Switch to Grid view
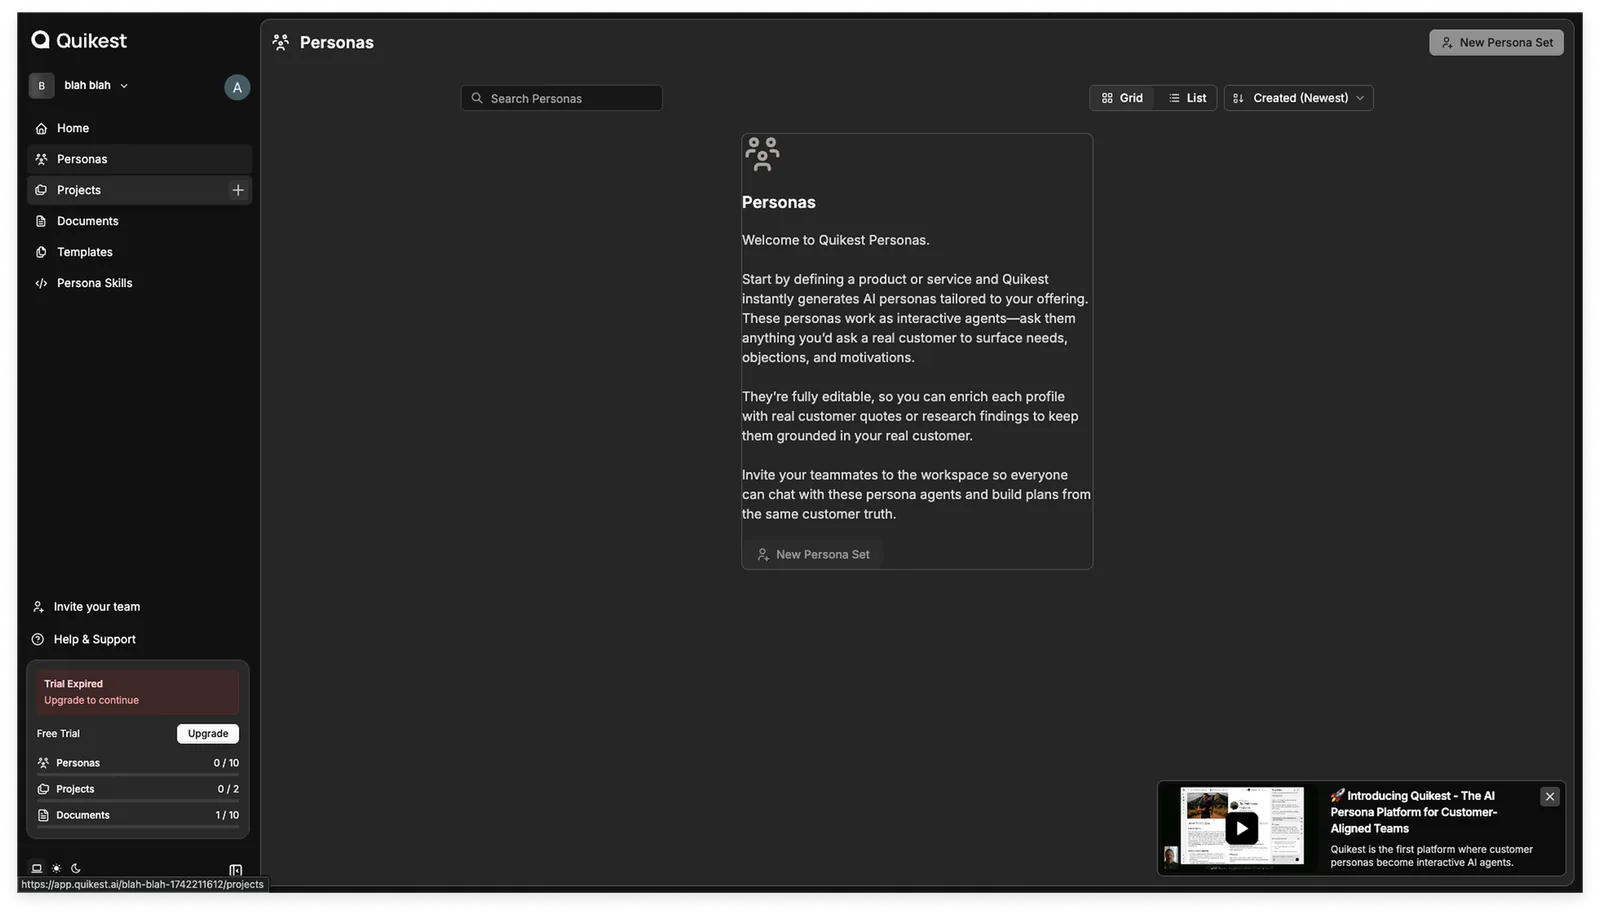Image resolution: width=1600 pixels, height=915 pixels. pyautogui.click(x=1122, y=98)
